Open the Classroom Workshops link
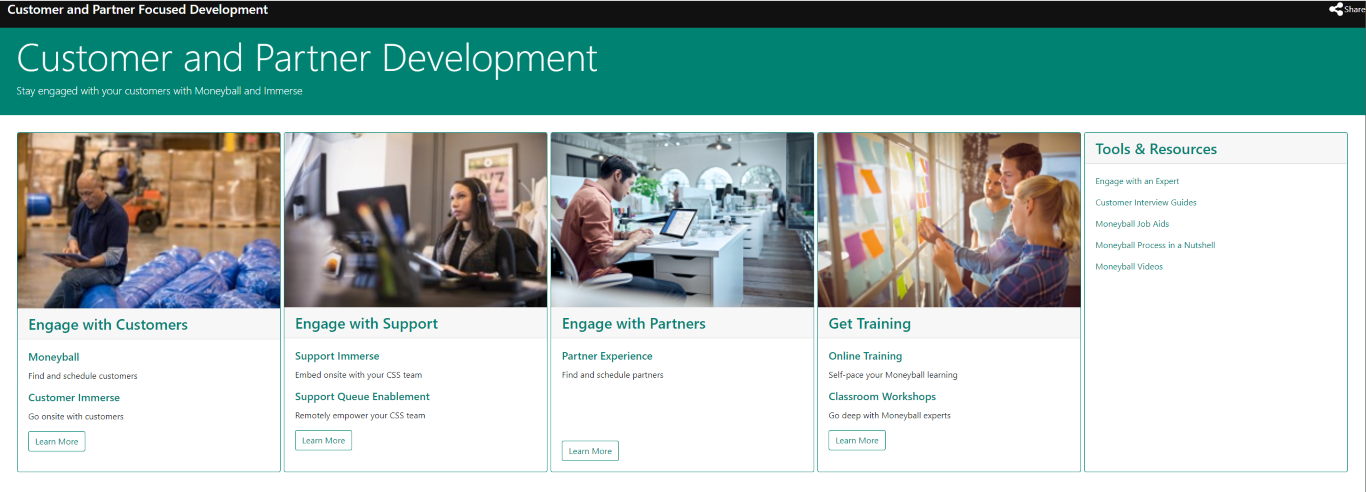Screen dimensions: 1366x492 (x=882, y=397)
